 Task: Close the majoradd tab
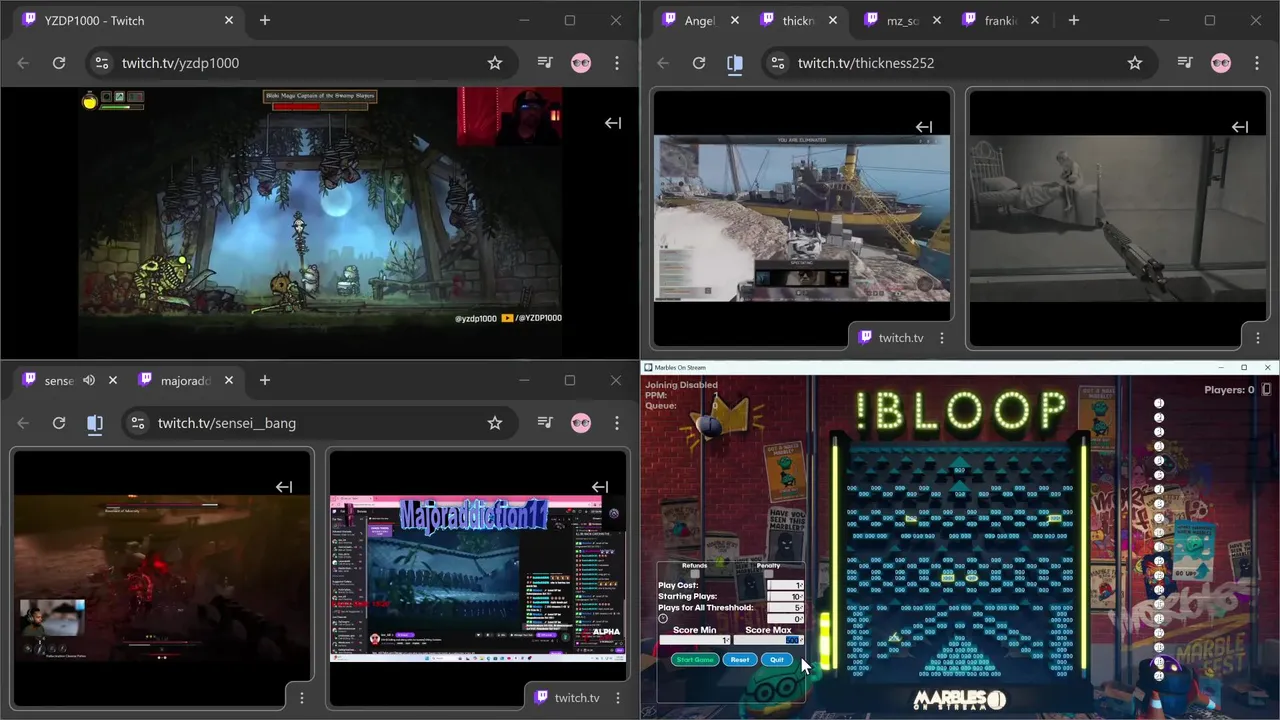[x=229, y=380]
